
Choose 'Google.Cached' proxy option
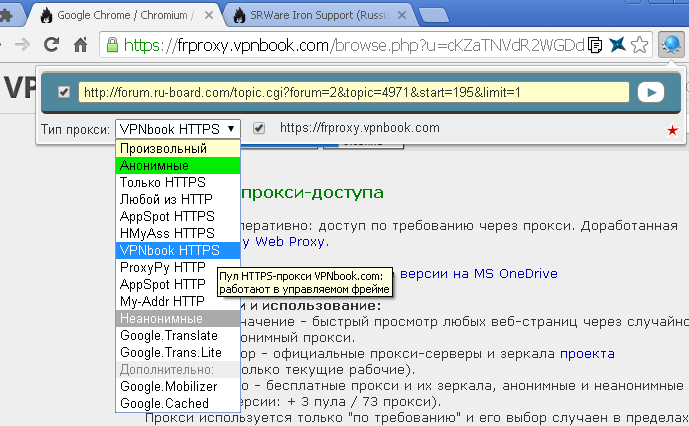[x=178, y=404]
